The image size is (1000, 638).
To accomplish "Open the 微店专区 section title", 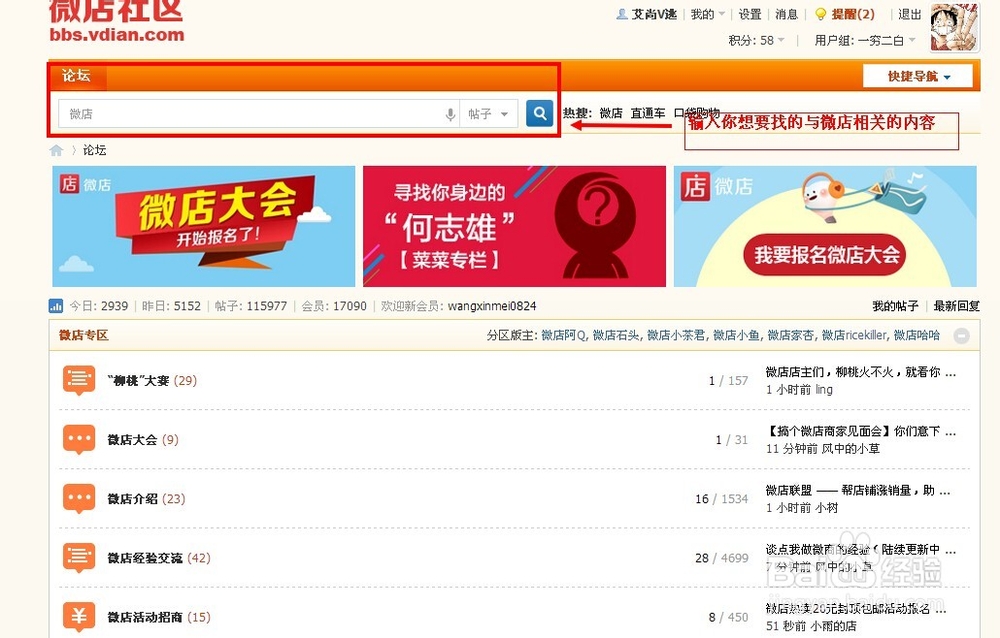I will coord(84,335).
